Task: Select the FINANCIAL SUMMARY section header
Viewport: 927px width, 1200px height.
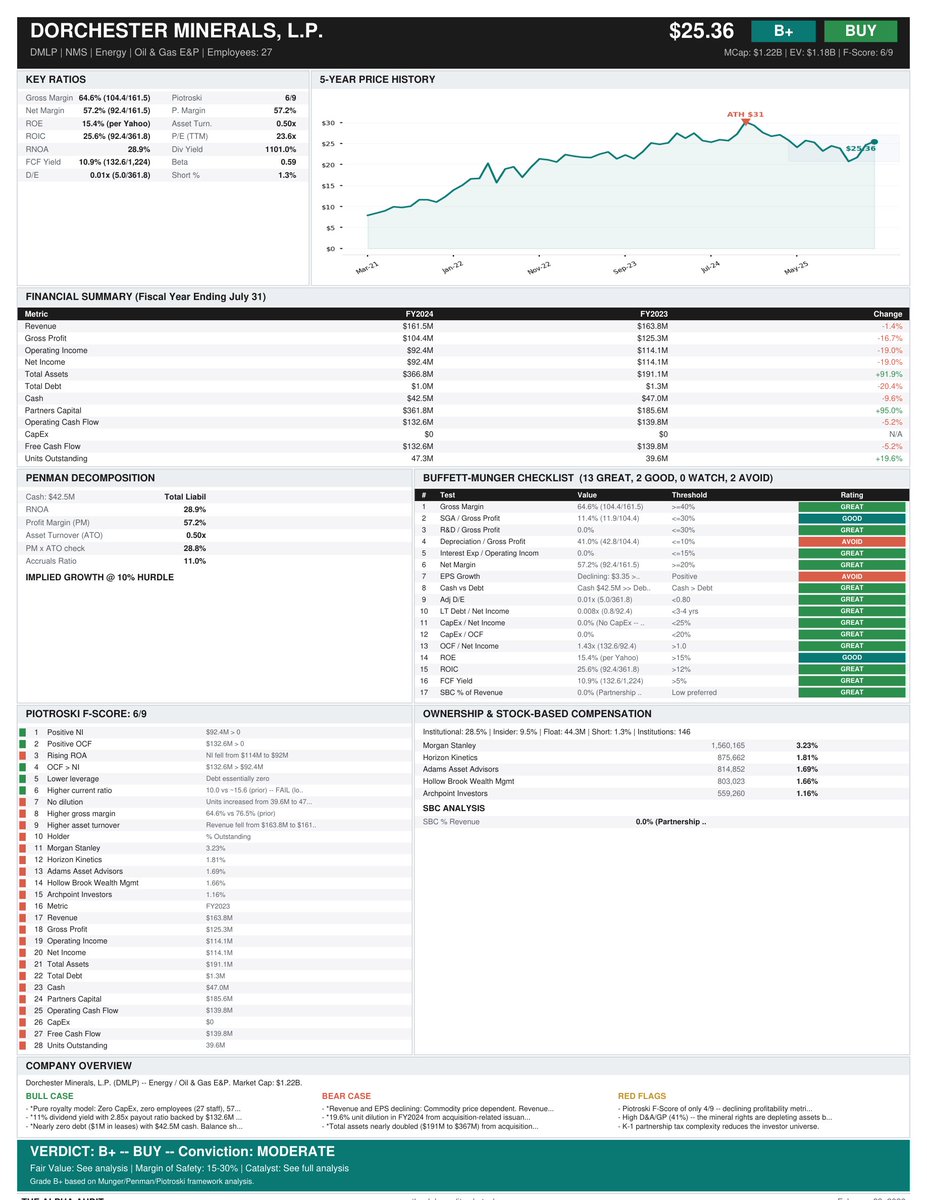Action: pos(145,297)
